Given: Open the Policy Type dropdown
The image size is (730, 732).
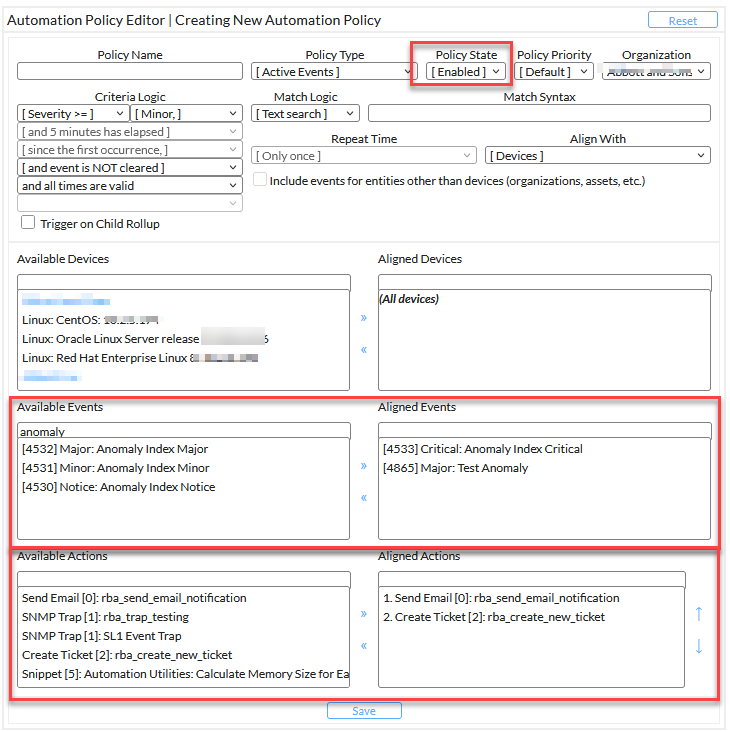Looking at the screenshot, I should (x=334, y=72).
